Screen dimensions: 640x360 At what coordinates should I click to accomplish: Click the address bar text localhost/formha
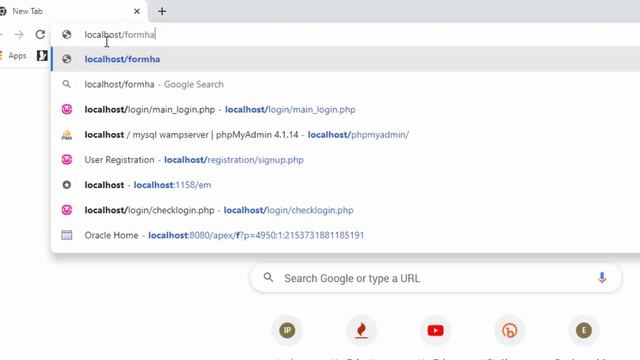tap(120, 35)
